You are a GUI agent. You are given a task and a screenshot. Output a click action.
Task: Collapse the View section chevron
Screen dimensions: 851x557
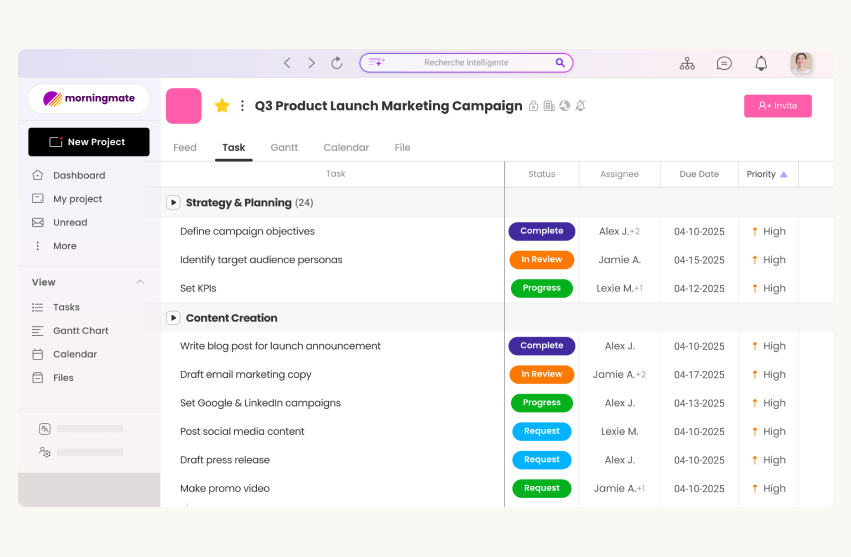tap(140, 282)
